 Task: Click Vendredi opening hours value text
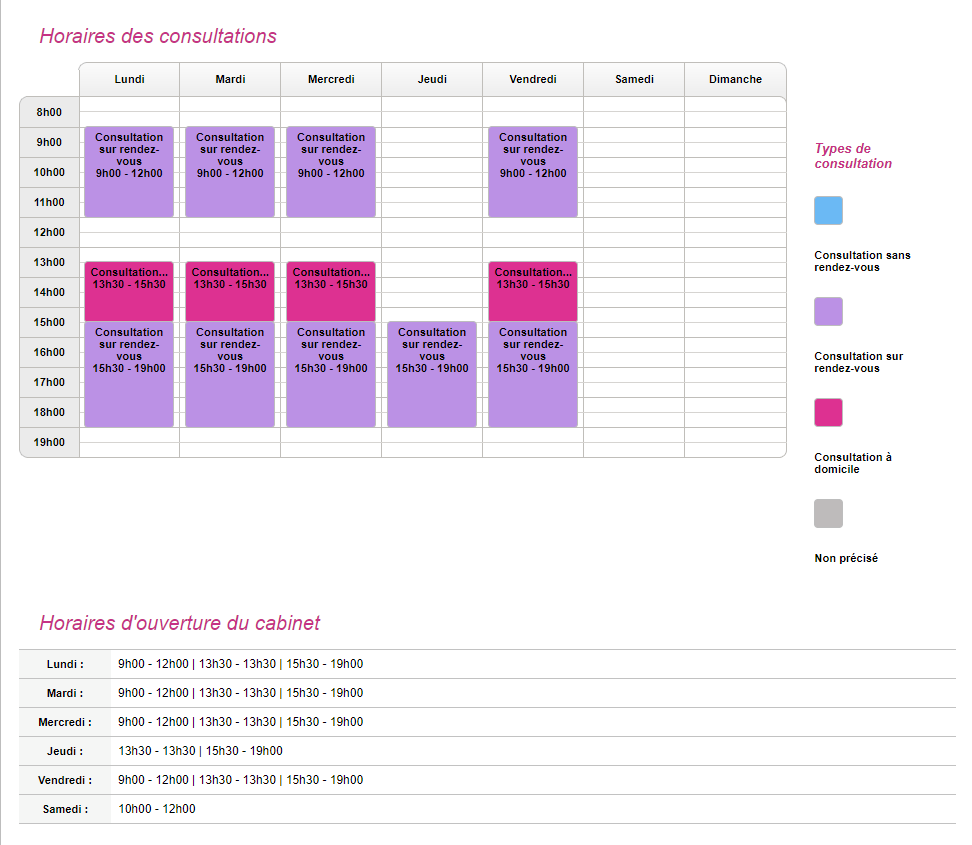coord(241,780)
